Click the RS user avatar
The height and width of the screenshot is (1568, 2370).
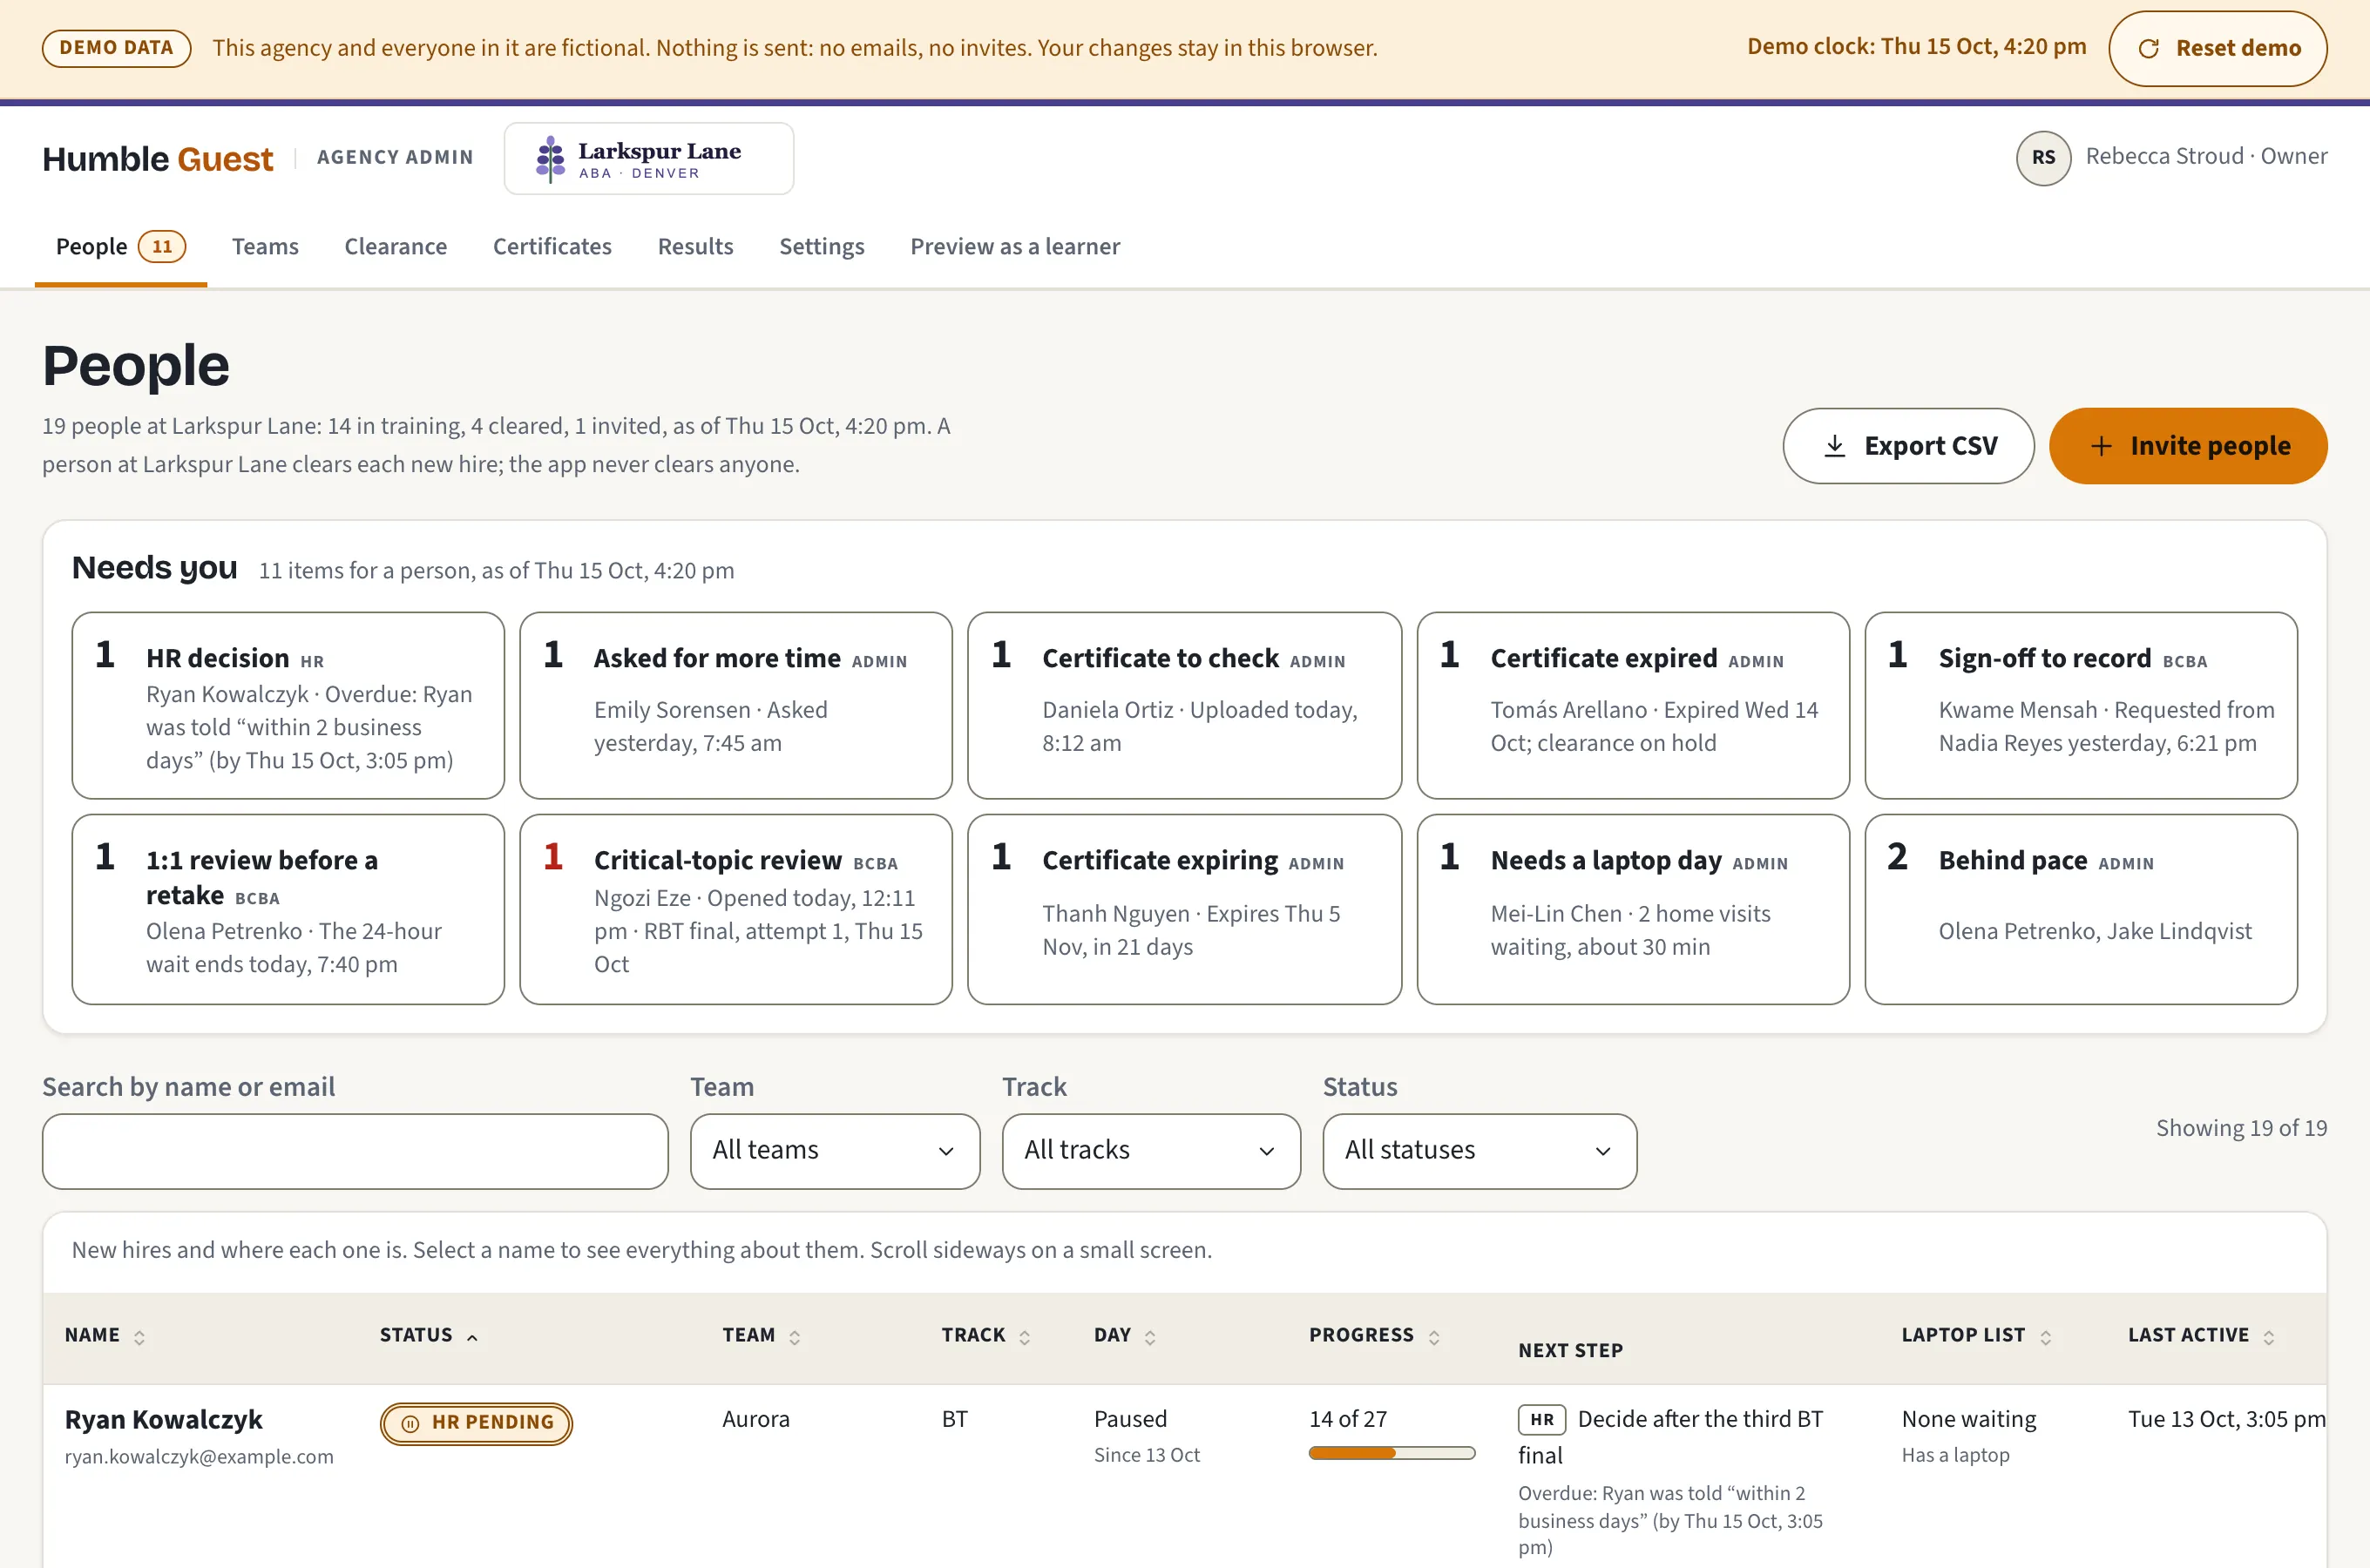click(2043, 158)
